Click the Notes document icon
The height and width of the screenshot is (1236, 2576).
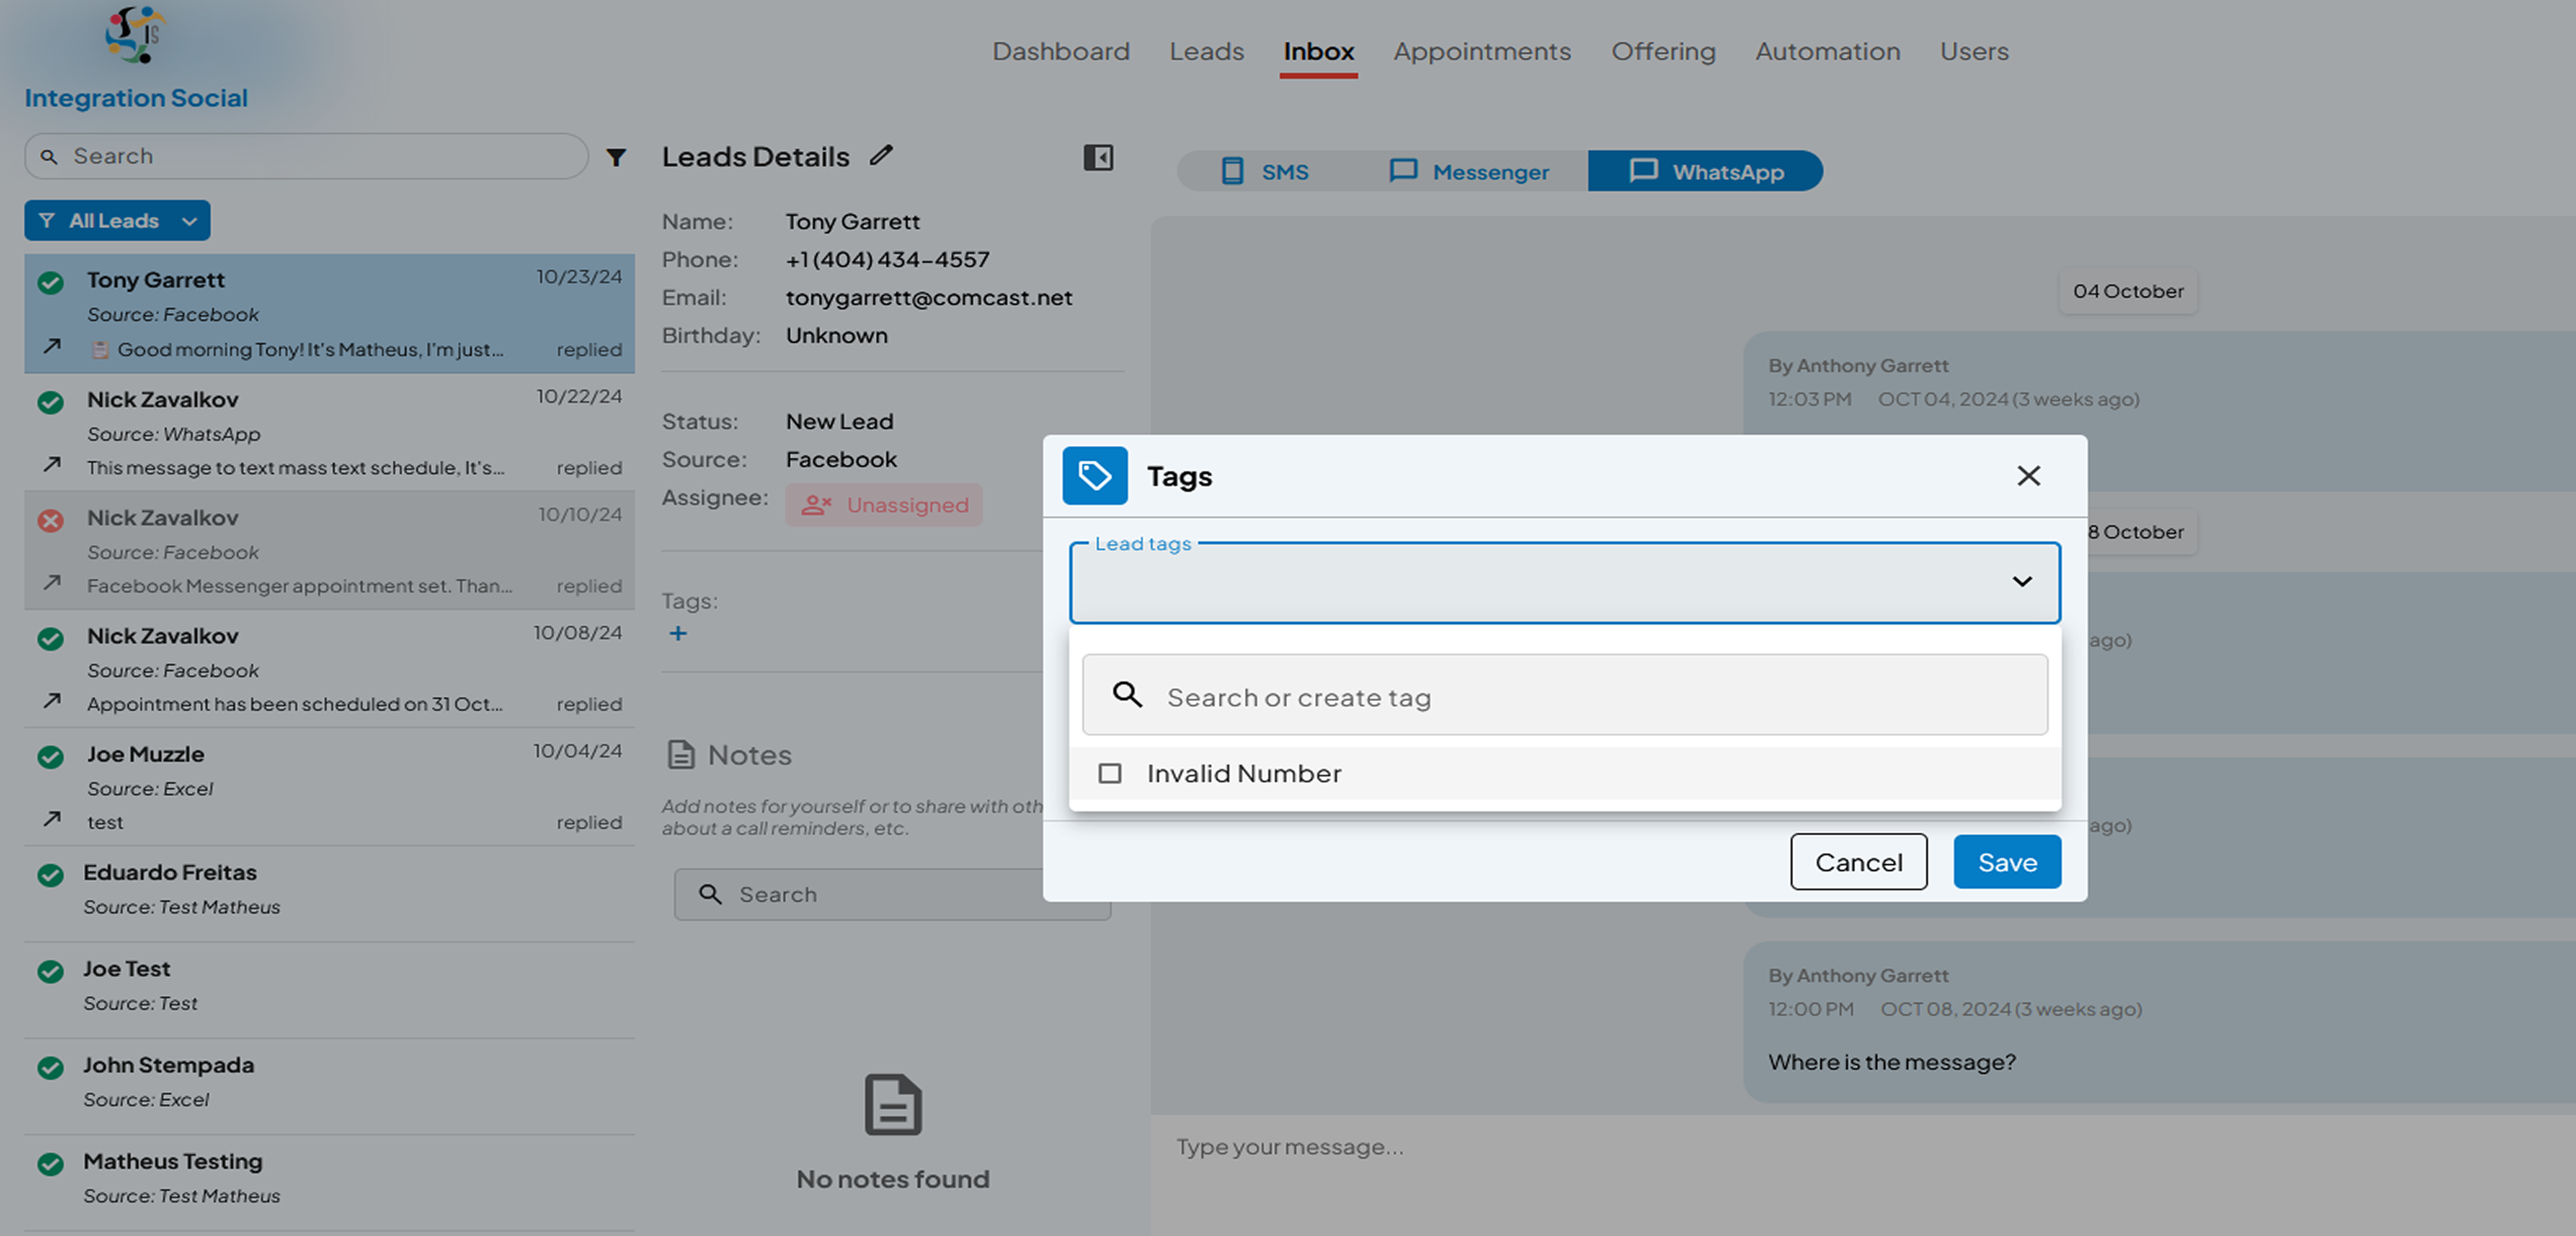tap(681, 754)
